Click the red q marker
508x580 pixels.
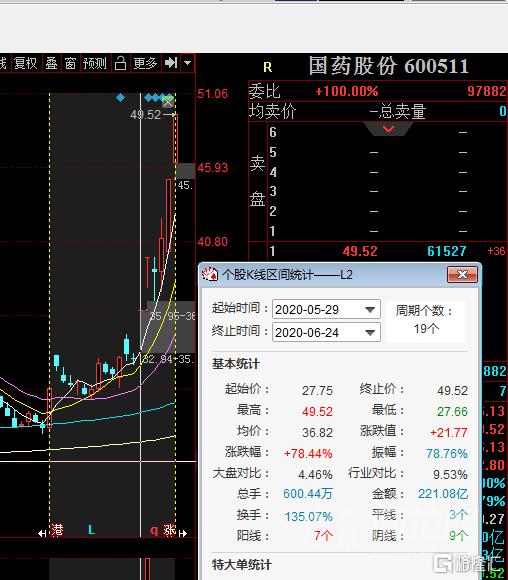click(x=154, y=531)
